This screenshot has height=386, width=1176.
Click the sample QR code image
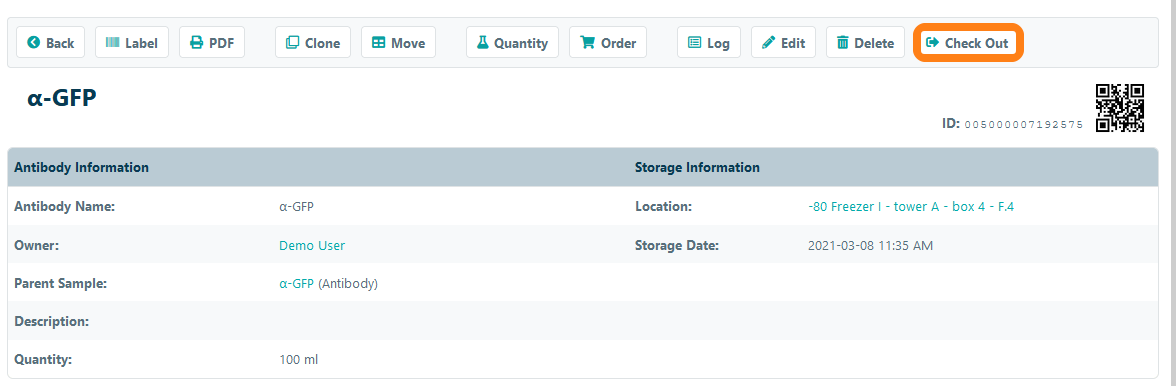click(1120, 108)
